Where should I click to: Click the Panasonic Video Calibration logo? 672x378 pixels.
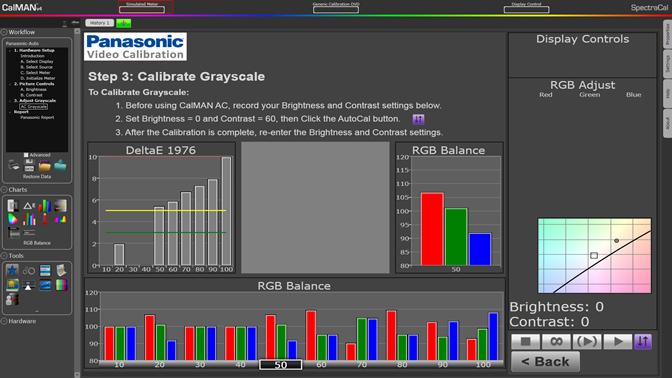pyautogui.click(x=135, y=47)
